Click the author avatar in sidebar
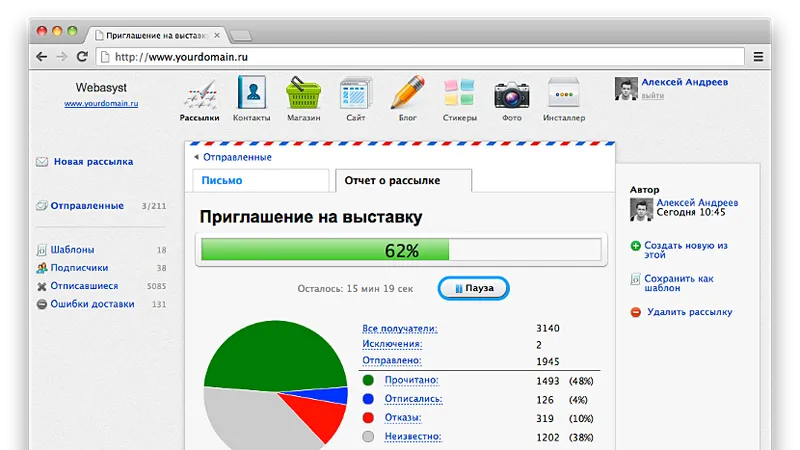The width and height of the screenshot is (800, 450). tap(641, 210)
